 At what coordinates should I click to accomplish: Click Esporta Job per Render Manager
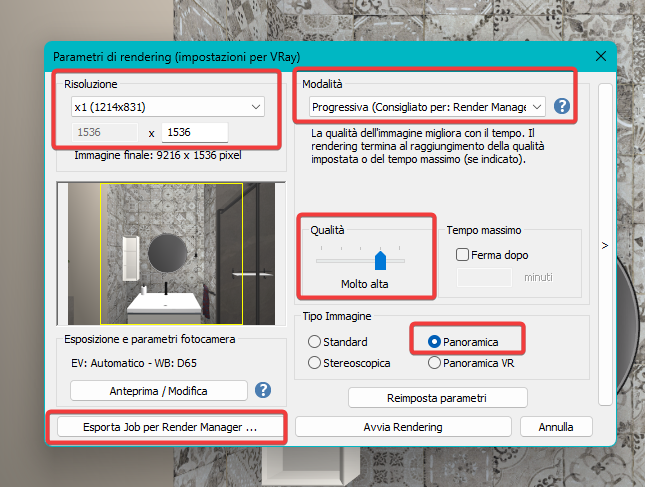170,427
